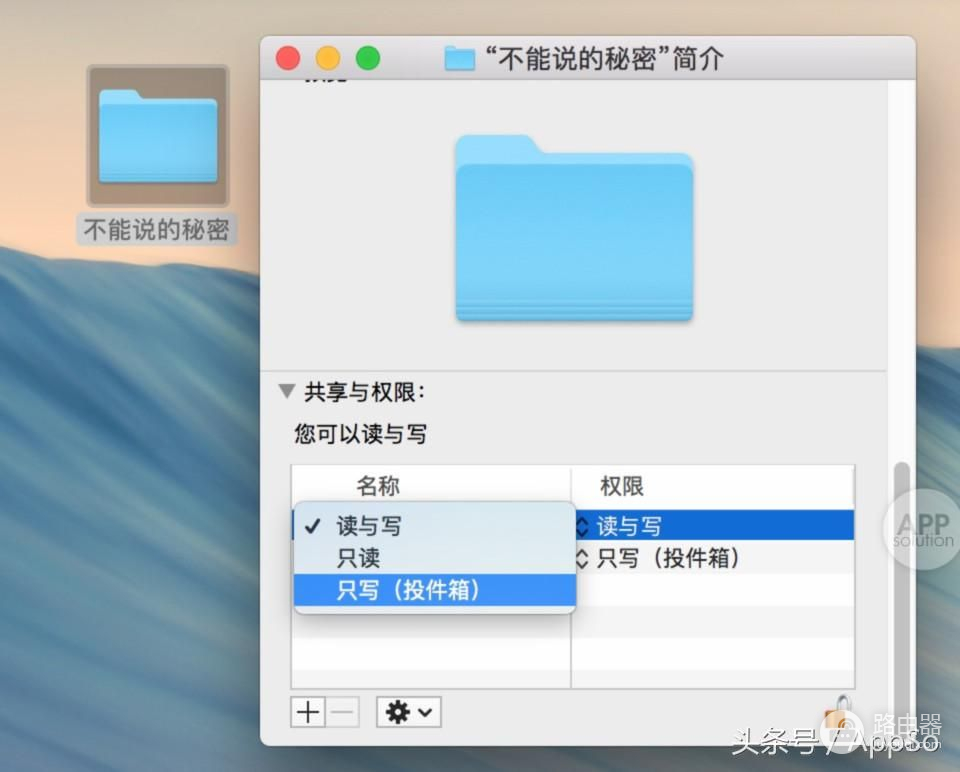Open the 只写（投件箱） permission dropdown in the second row

713,558
